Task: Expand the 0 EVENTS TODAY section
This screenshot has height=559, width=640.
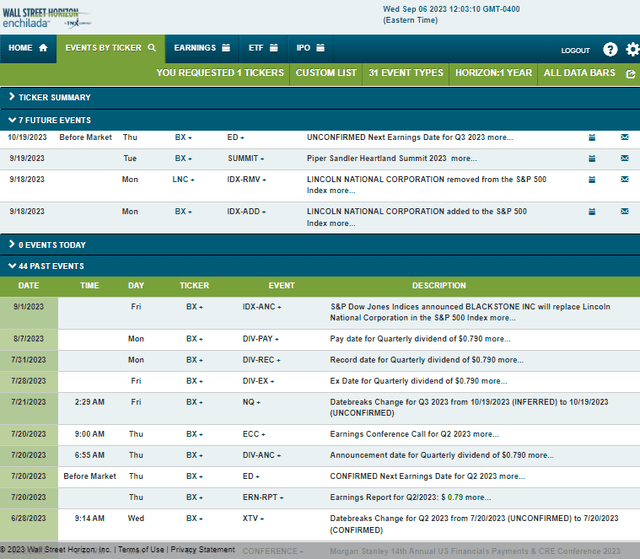Action: coord(320,245)
